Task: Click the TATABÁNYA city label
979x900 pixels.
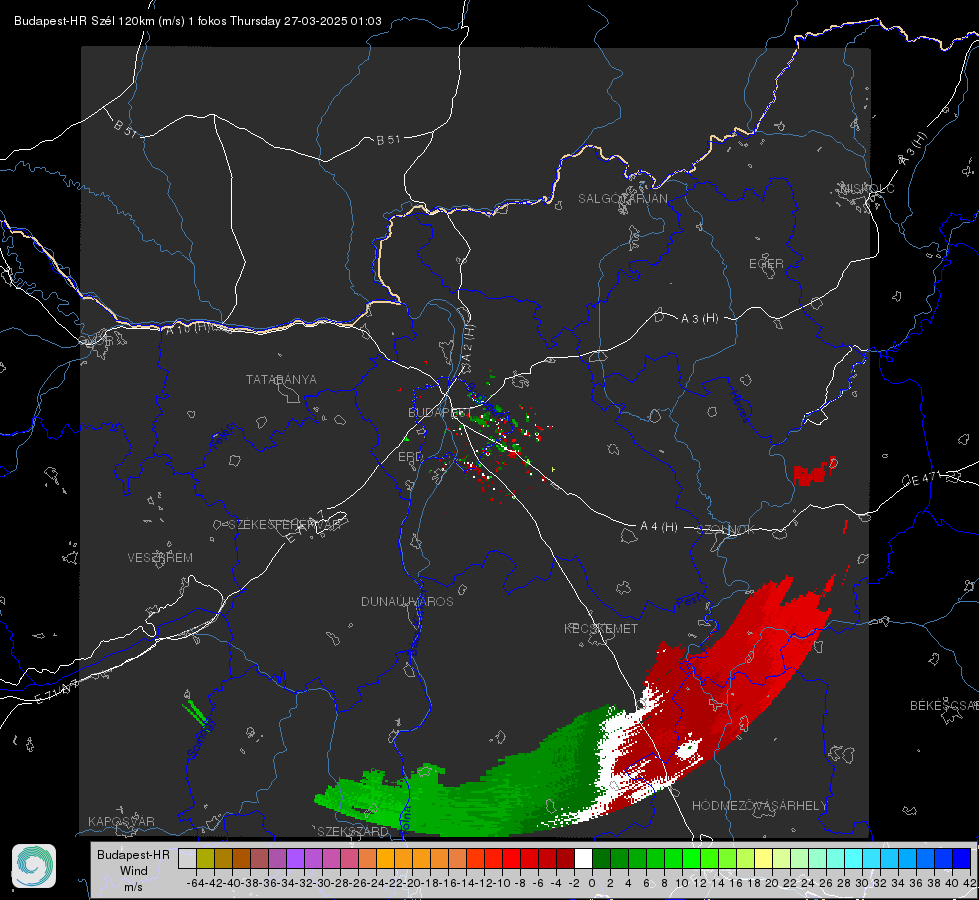Action: point(281,379)
